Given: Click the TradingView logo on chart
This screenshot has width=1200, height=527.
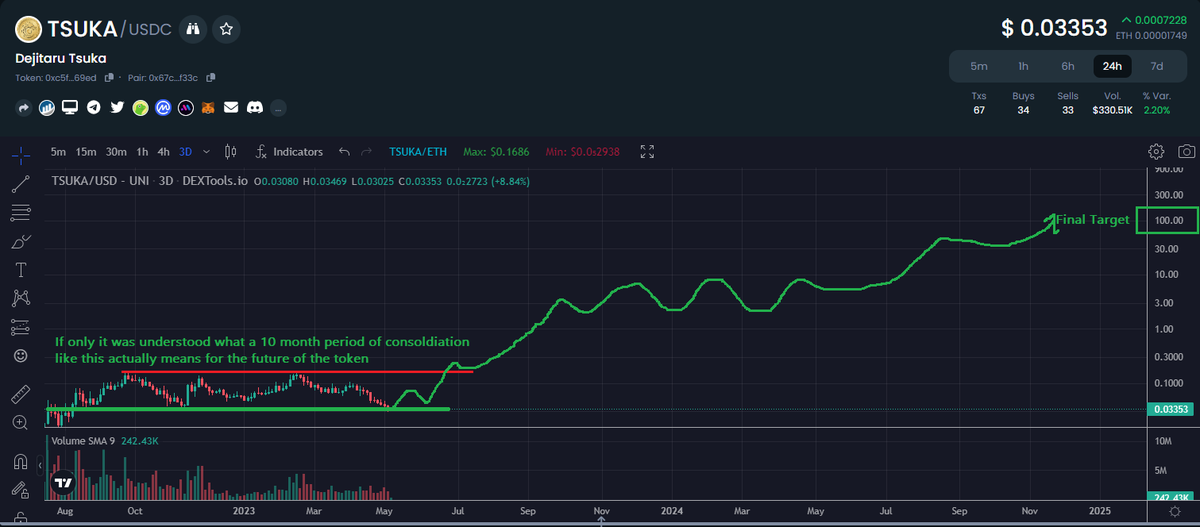Looking at the screenshot, I should 64,481.
